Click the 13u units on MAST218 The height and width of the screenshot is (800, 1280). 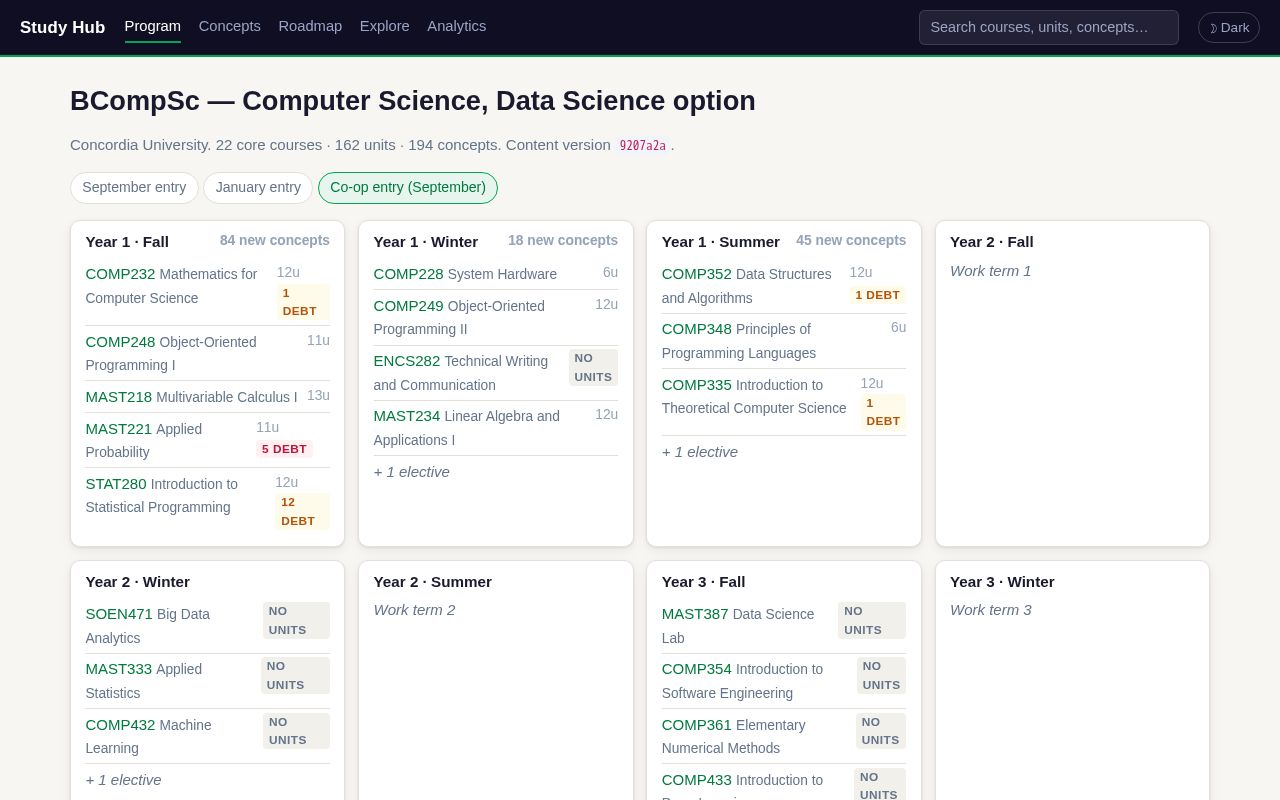[318, 395]
